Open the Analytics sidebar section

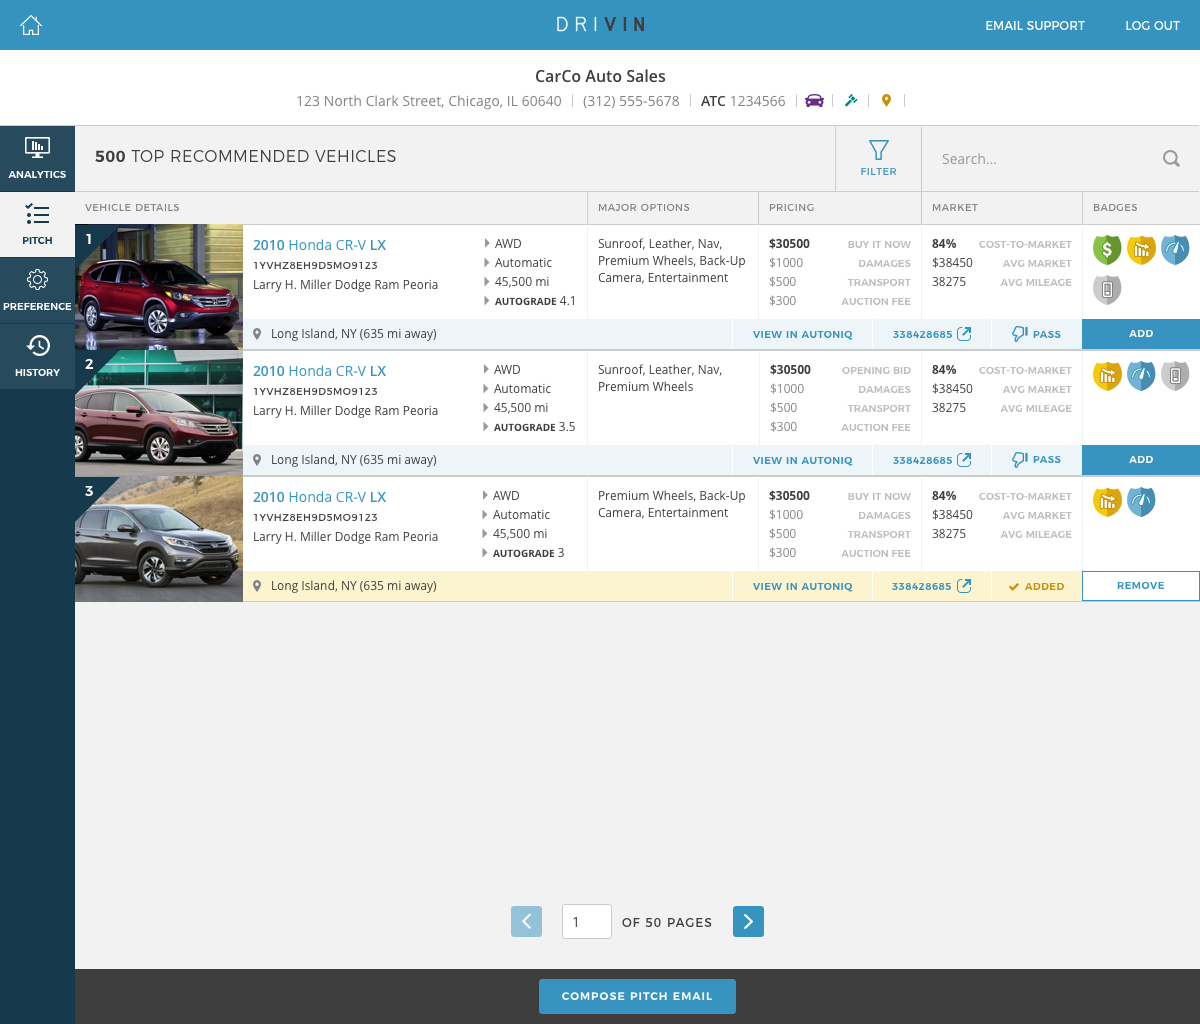tap(37, 159)
